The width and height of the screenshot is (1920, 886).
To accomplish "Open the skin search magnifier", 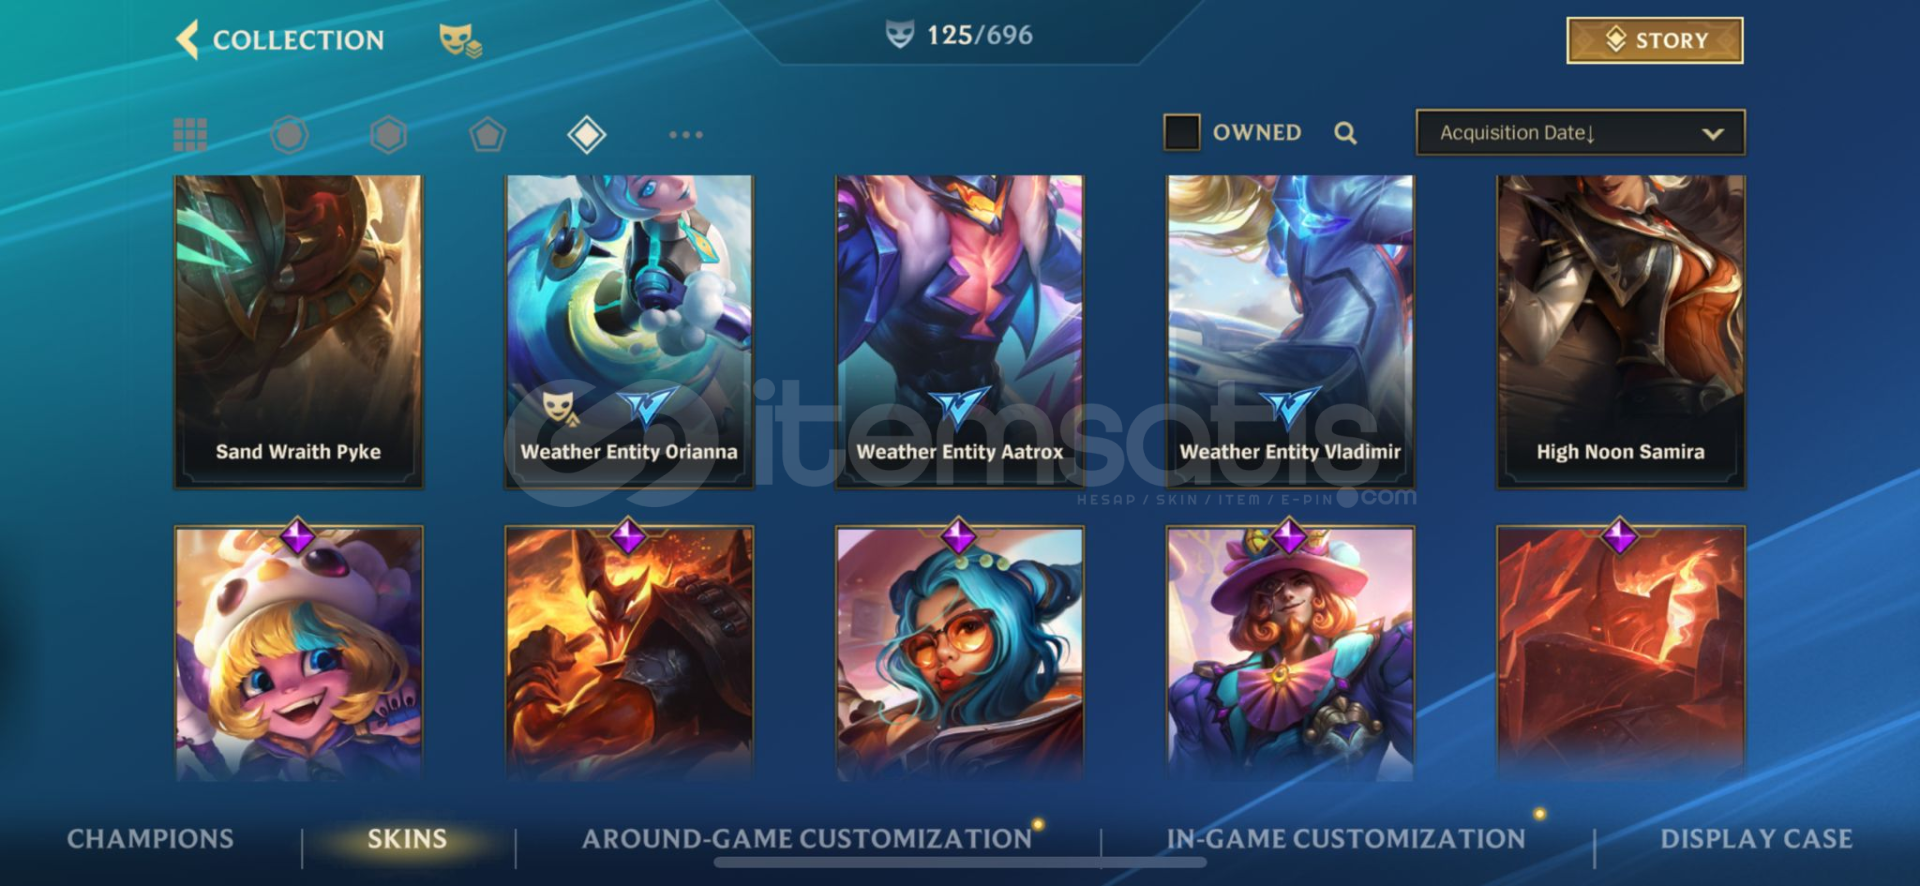I will point(1345,133).
